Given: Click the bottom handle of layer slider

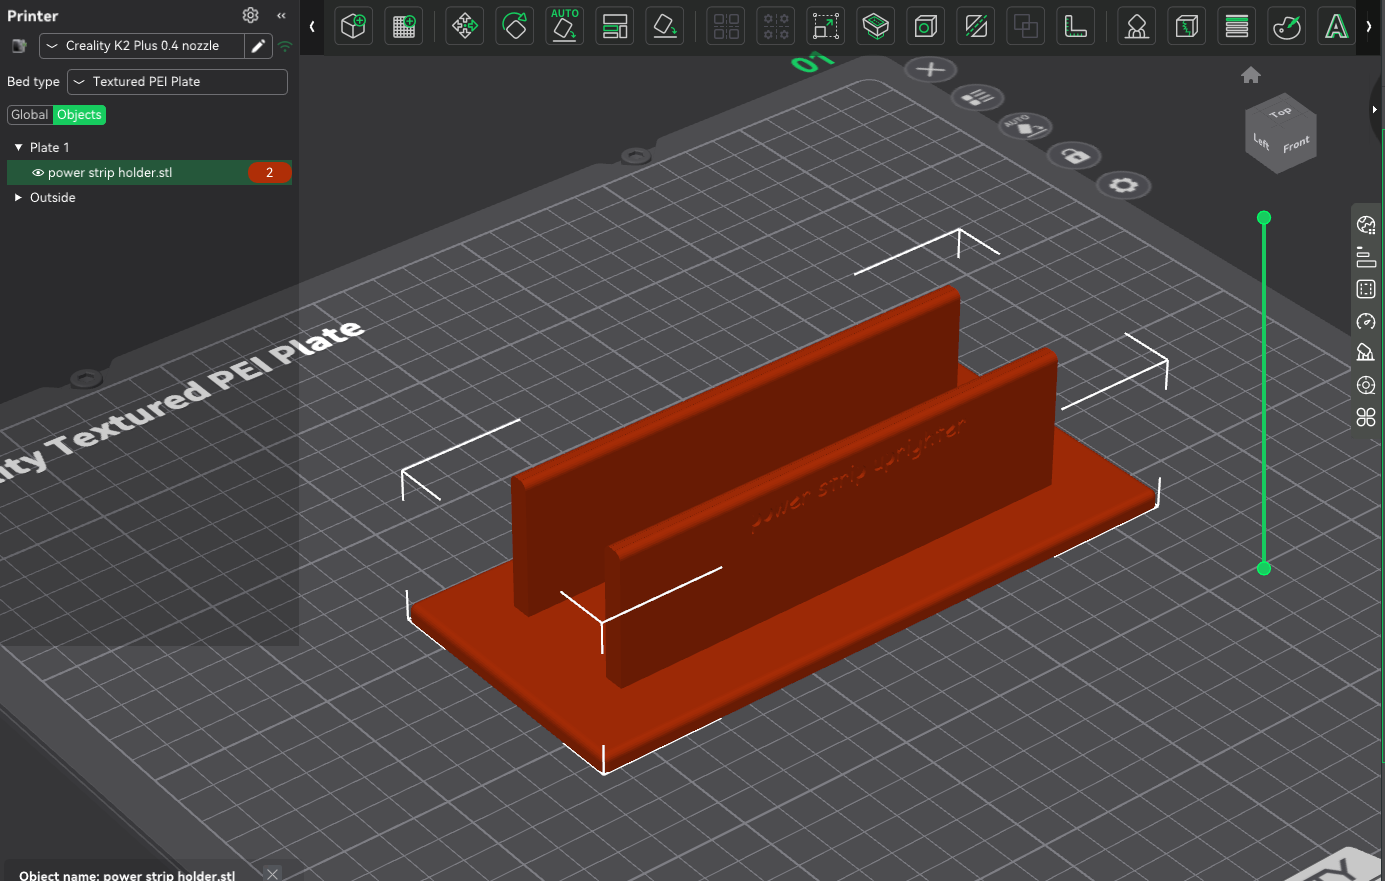Looking at the screenshot, I should coord(1264,568).
